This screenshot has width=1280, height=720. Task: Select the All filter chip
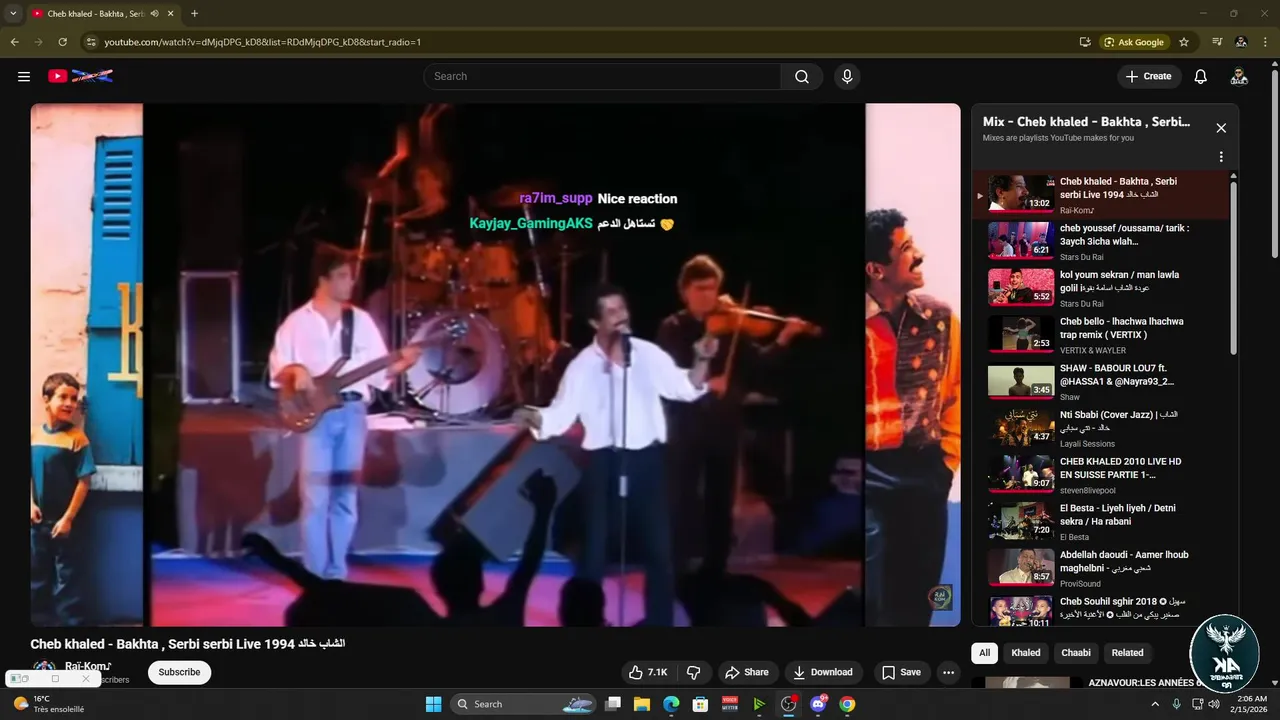coord(984,653)
